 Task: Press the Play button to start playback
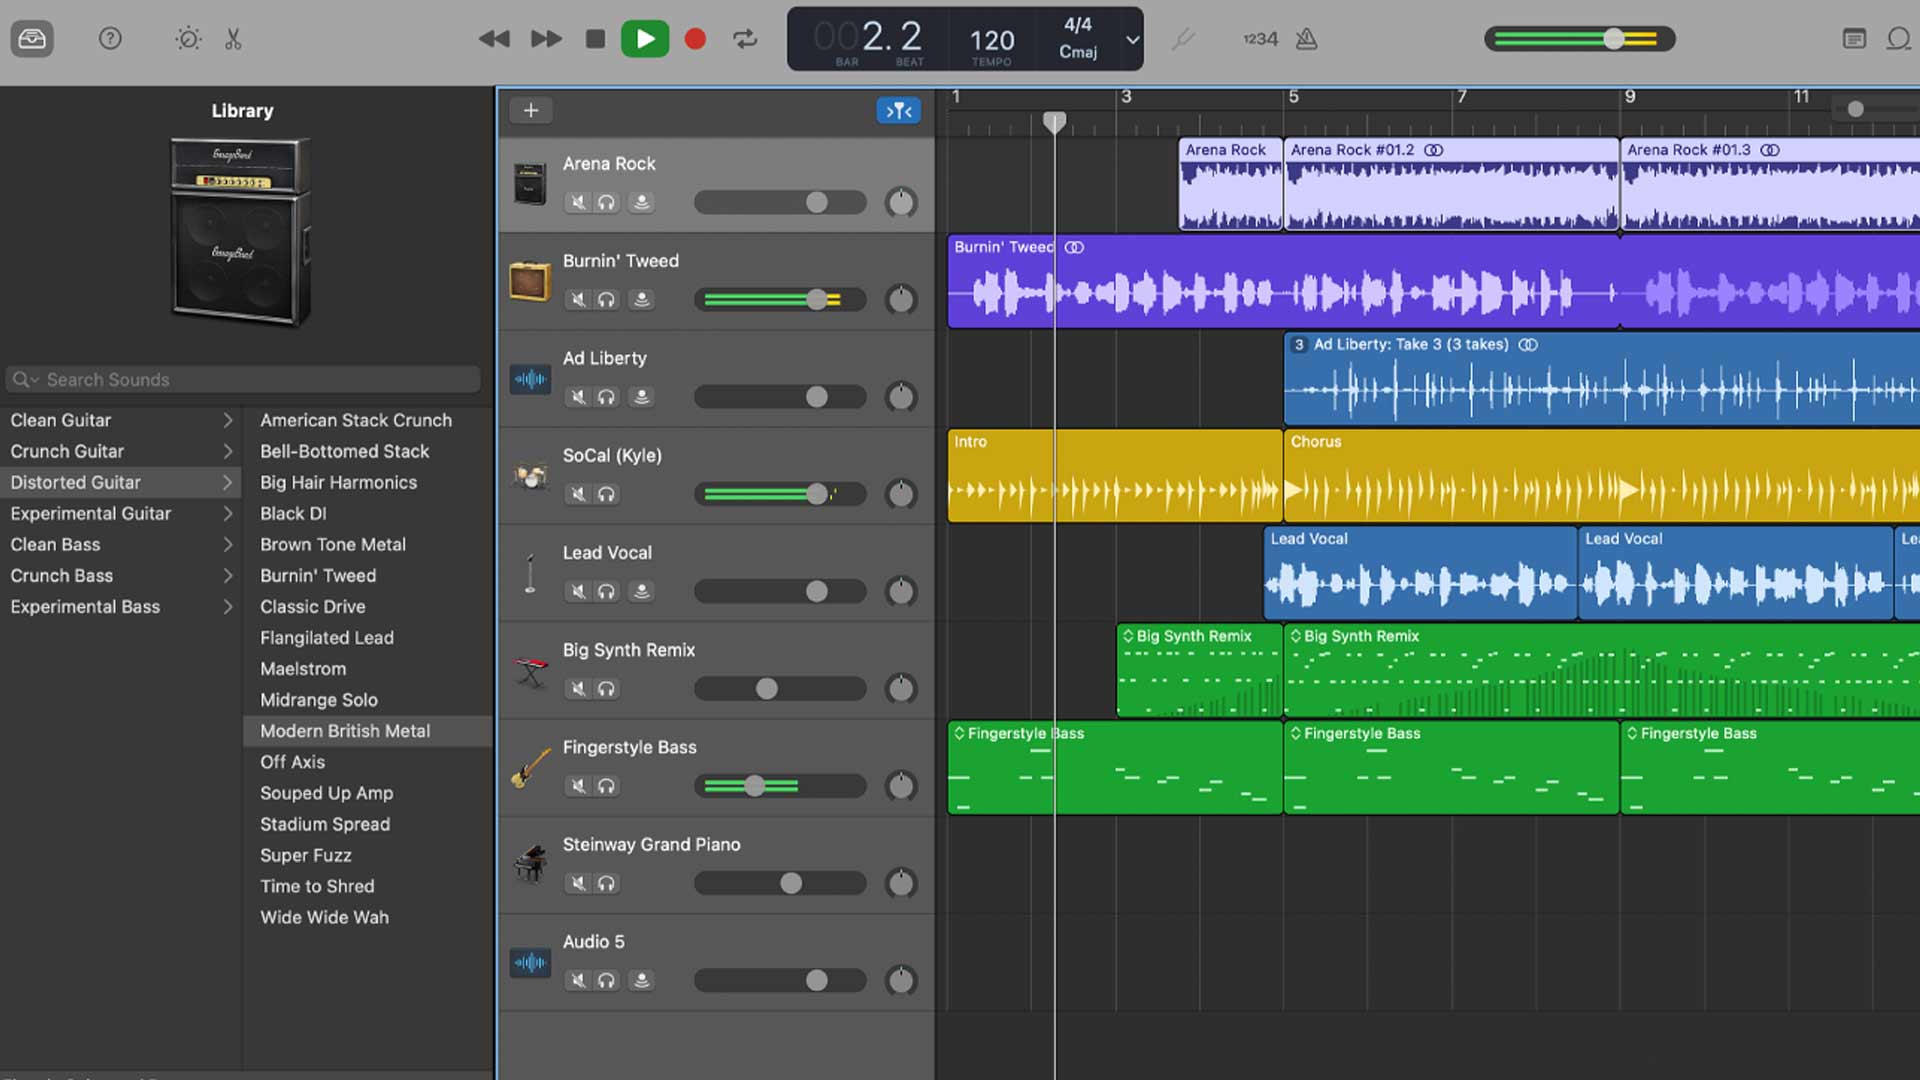(645, 38)
